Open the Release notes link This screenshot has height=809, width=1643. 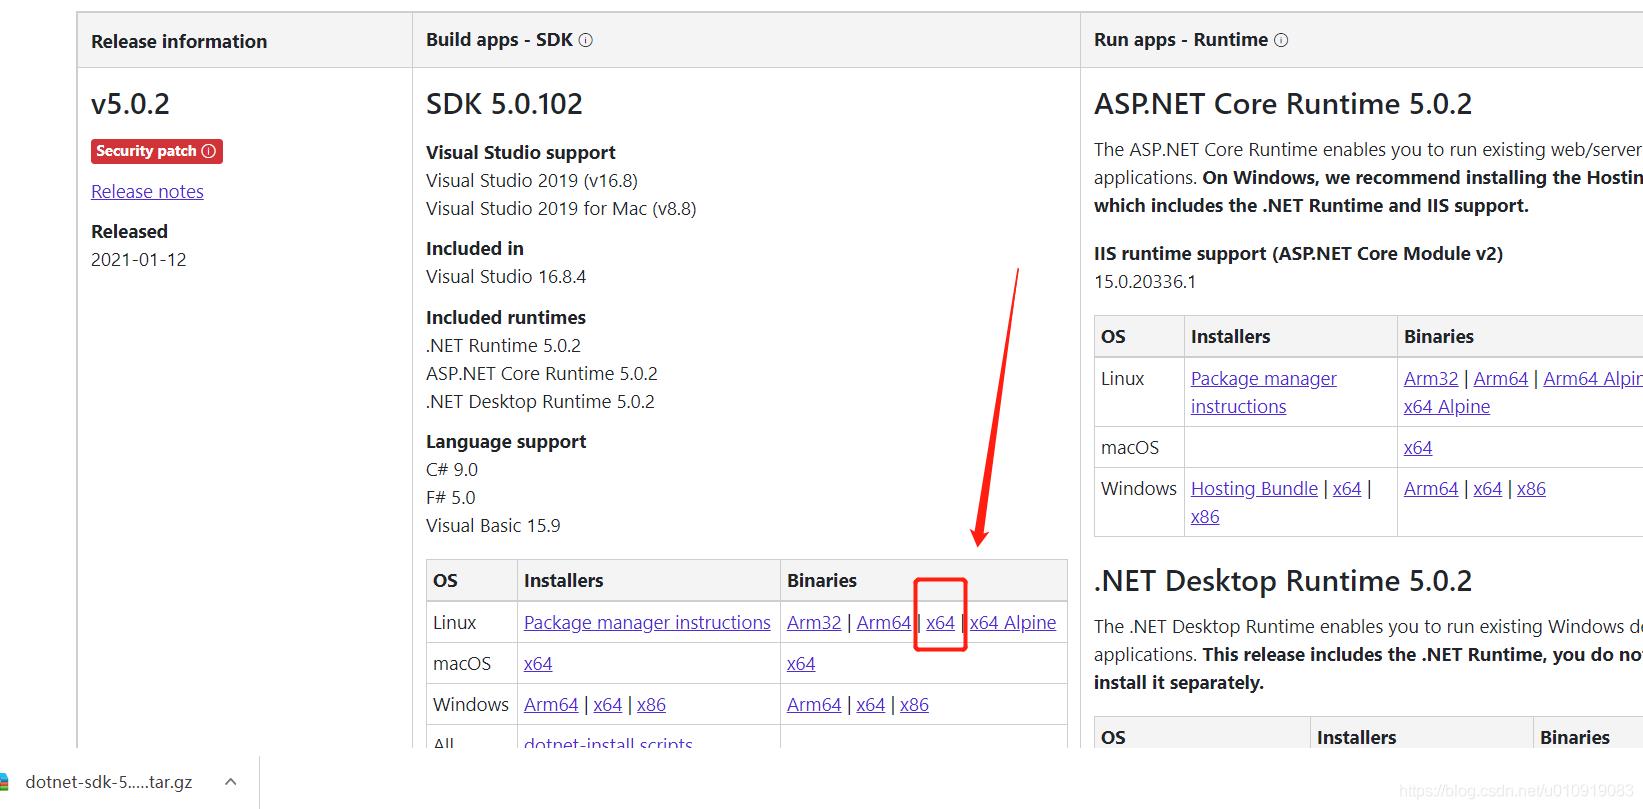click(147, 191)
